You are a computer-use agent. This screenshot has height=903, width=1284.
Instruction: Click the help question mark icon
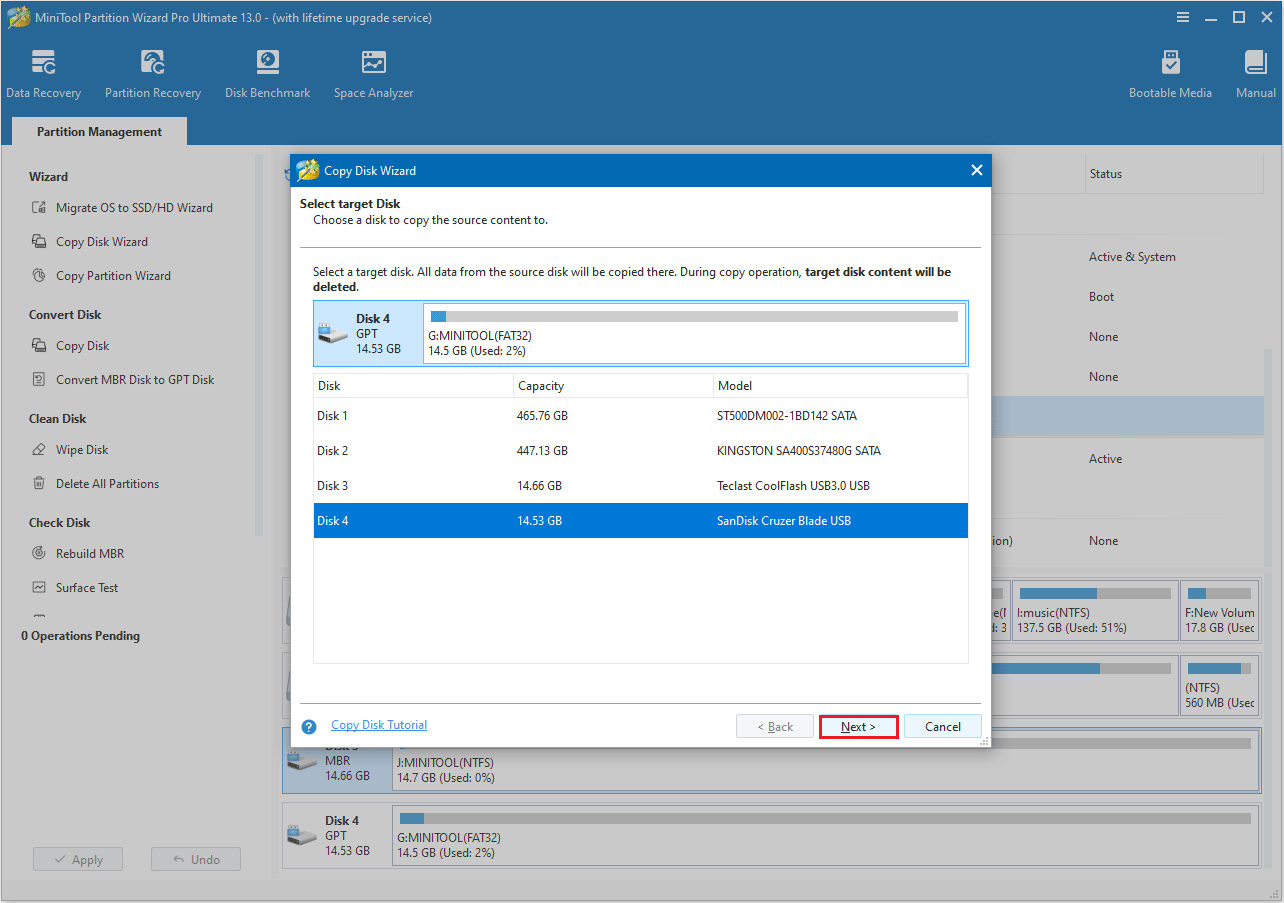(x=308, y=726)
